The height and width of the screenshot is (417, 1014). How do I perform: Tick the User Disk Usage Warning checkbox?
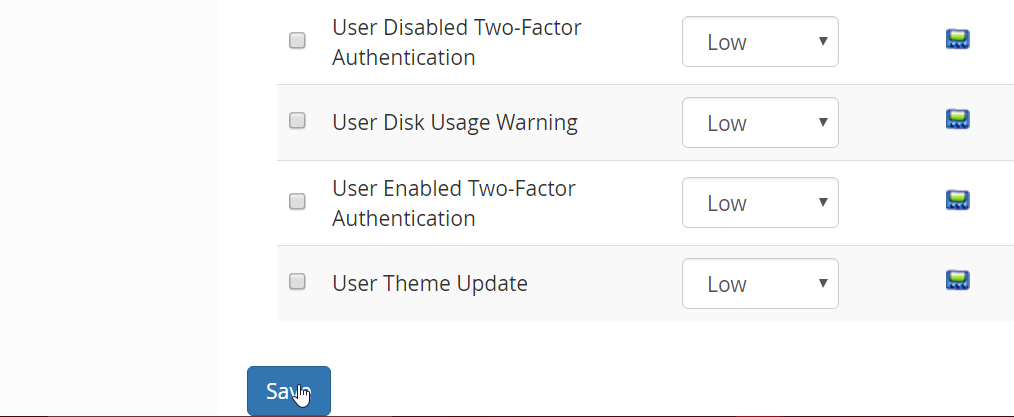297,121
